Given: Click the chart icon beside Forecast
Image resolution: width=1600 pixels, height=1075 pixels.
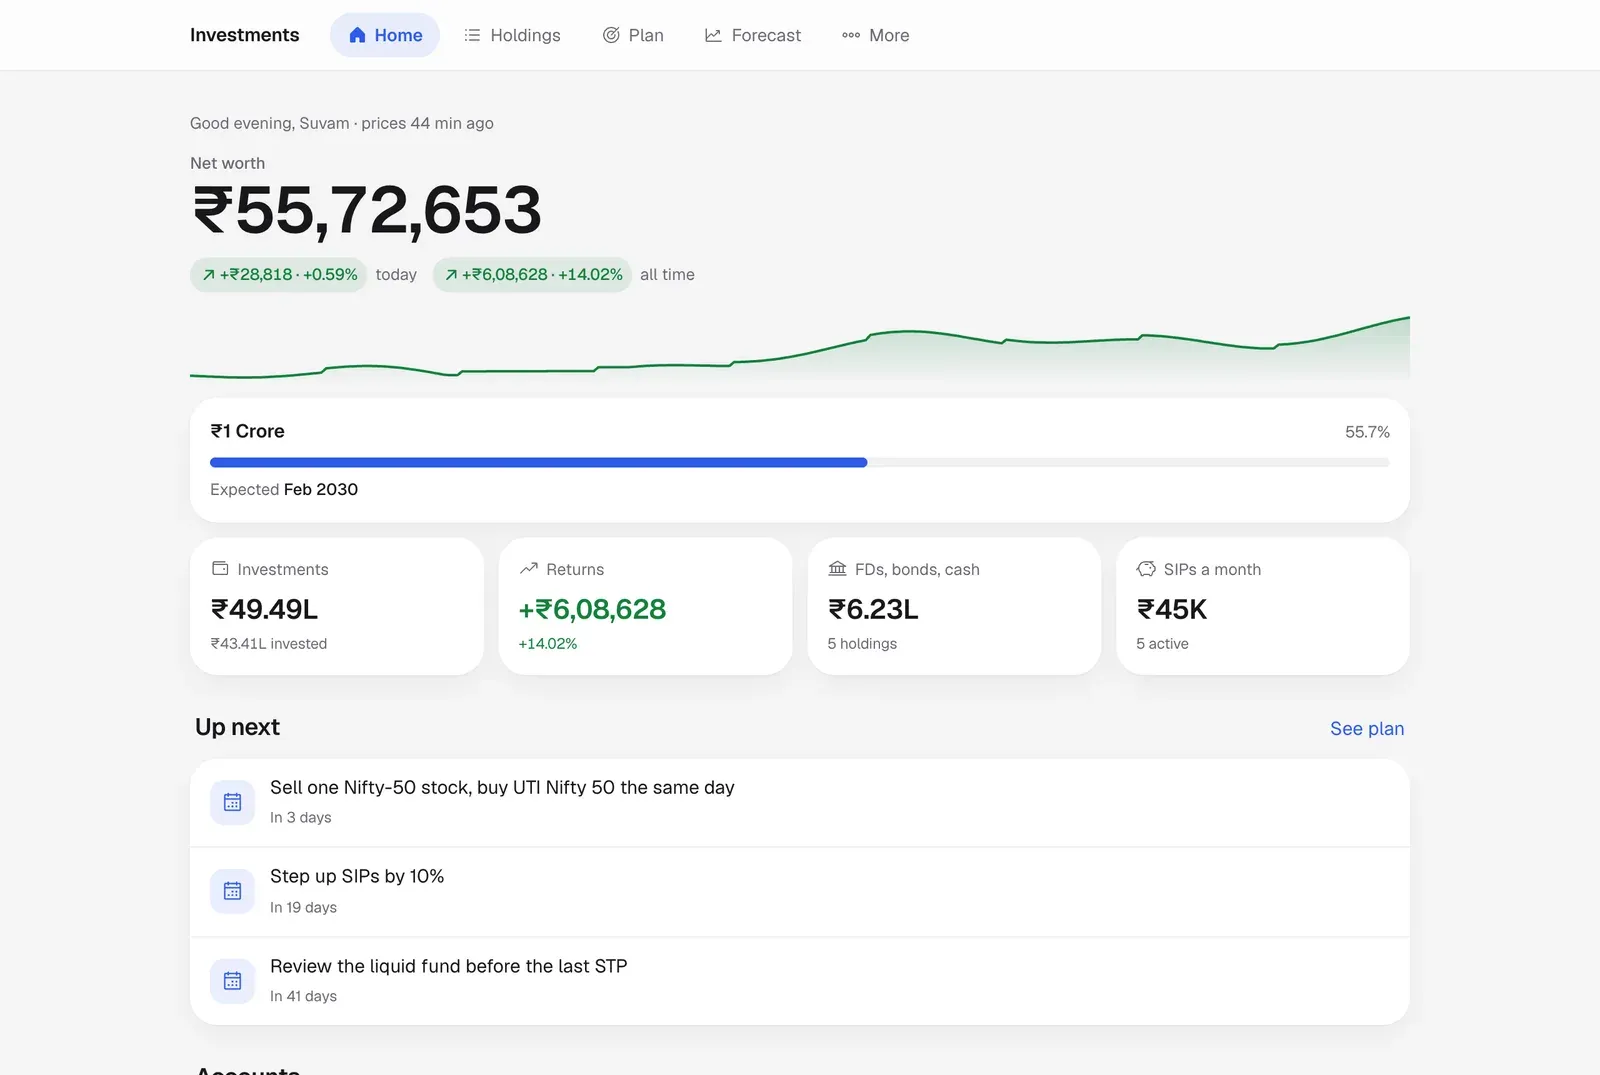Looking at the screenshot, I should 713,35.
